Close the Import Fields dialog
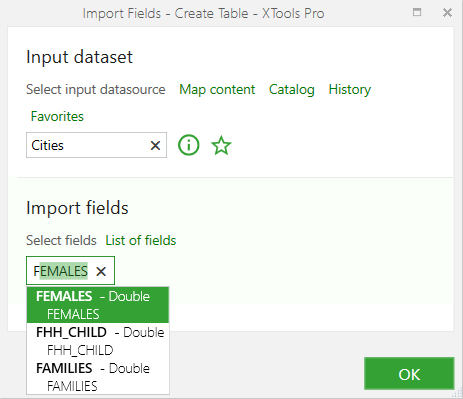Image resolution: width=463 pixels, height=399 pixels. click(447, 13)
